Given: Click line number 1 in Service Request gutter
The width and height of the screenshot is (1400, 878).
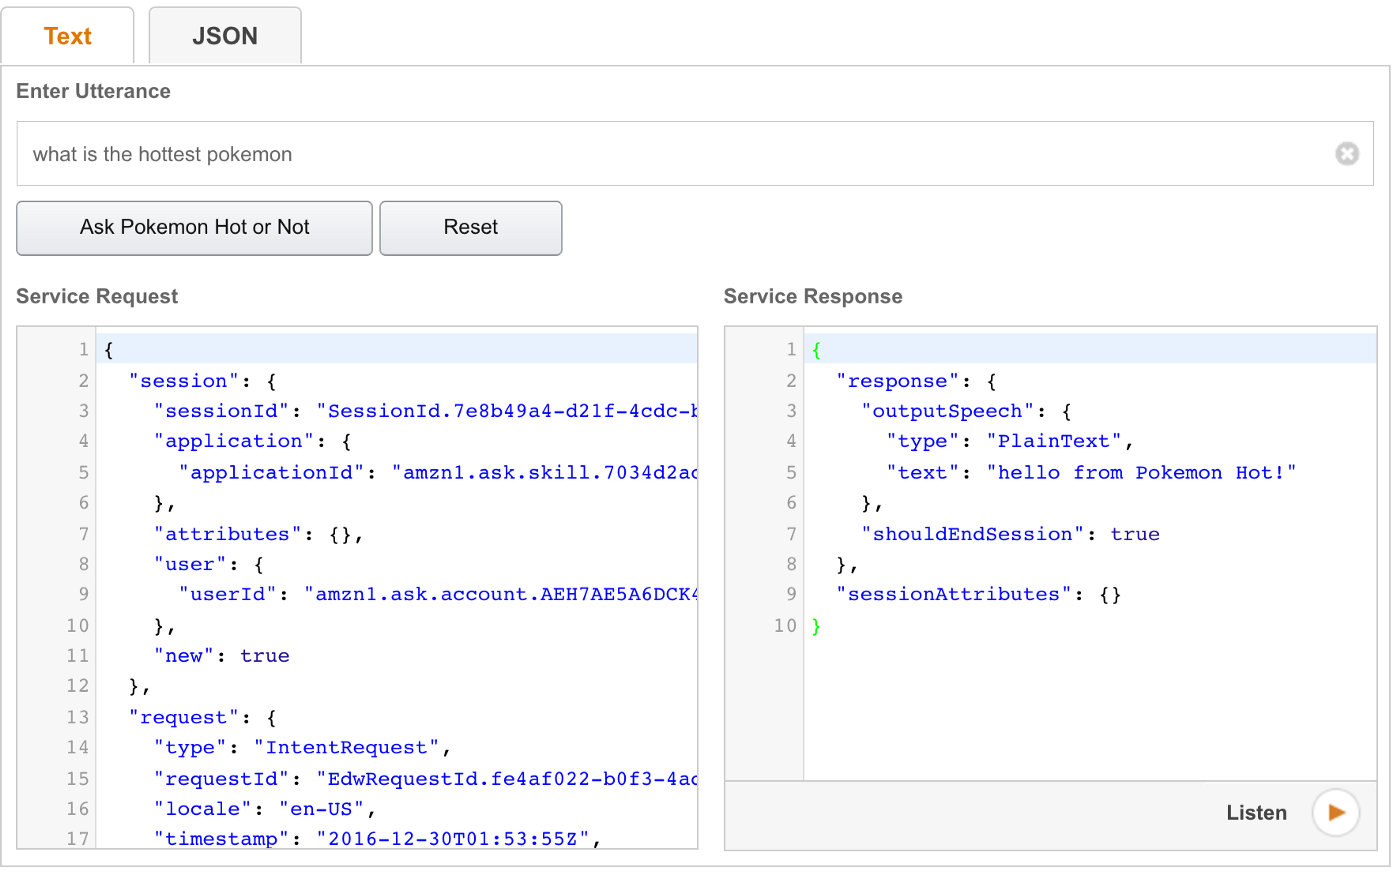Looking at the screenshot, I should tap(84, 350).
